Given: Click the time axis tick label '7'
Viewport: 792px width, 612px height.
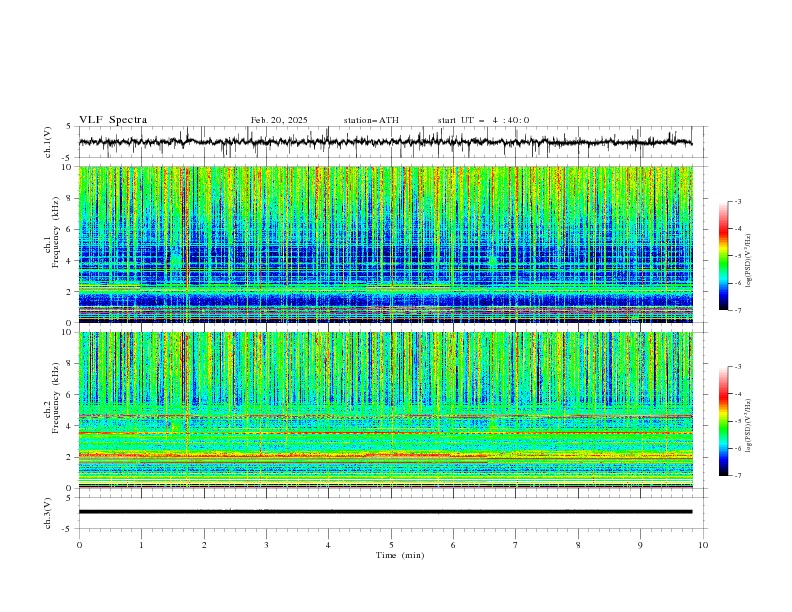Looking at the screenshot, I should point(516,545).
